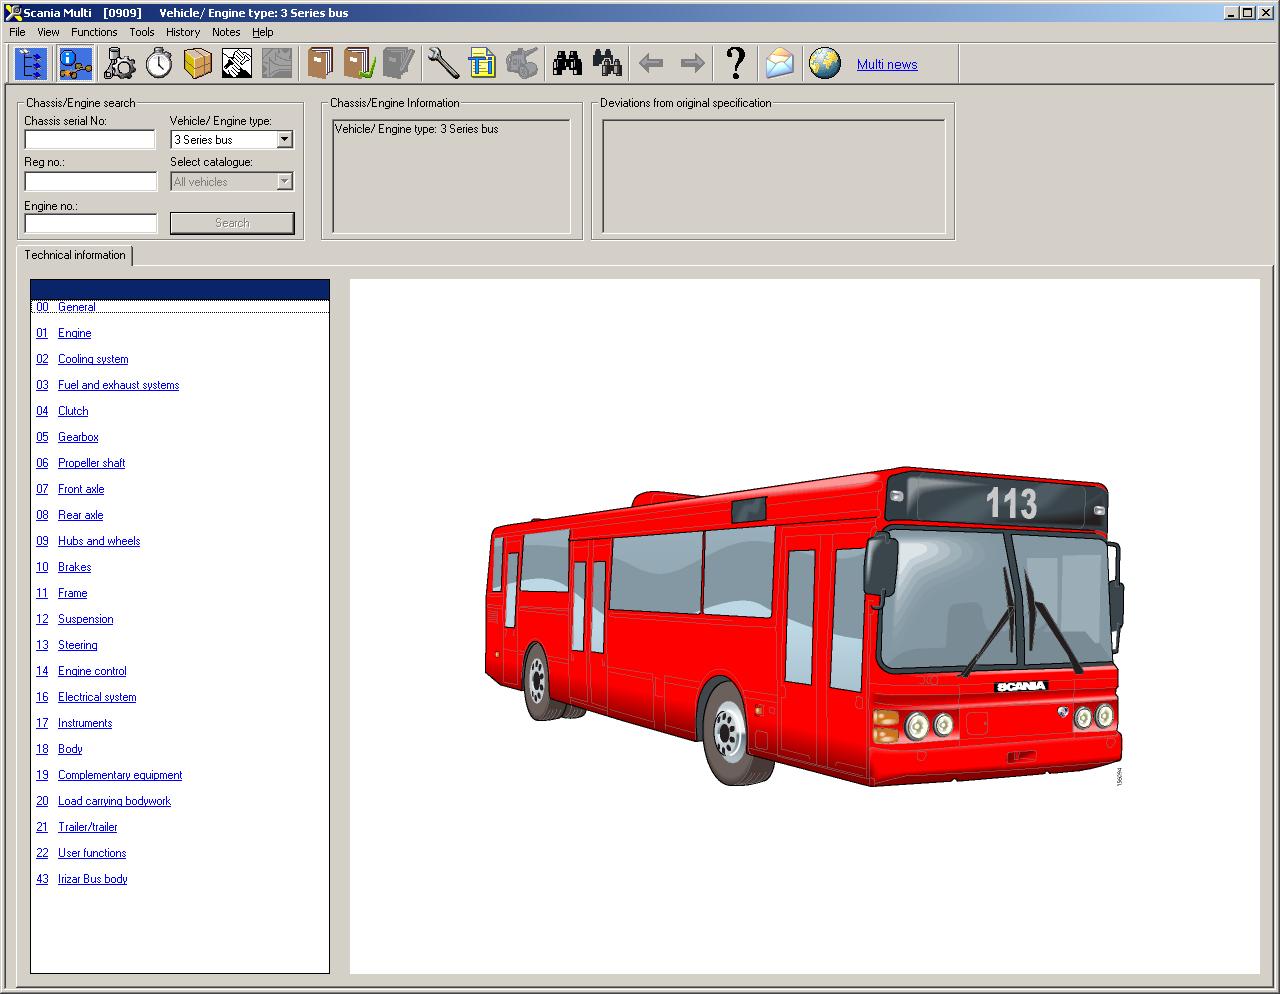
Task: Open the Instruments section link
Action: pos(85,723)
